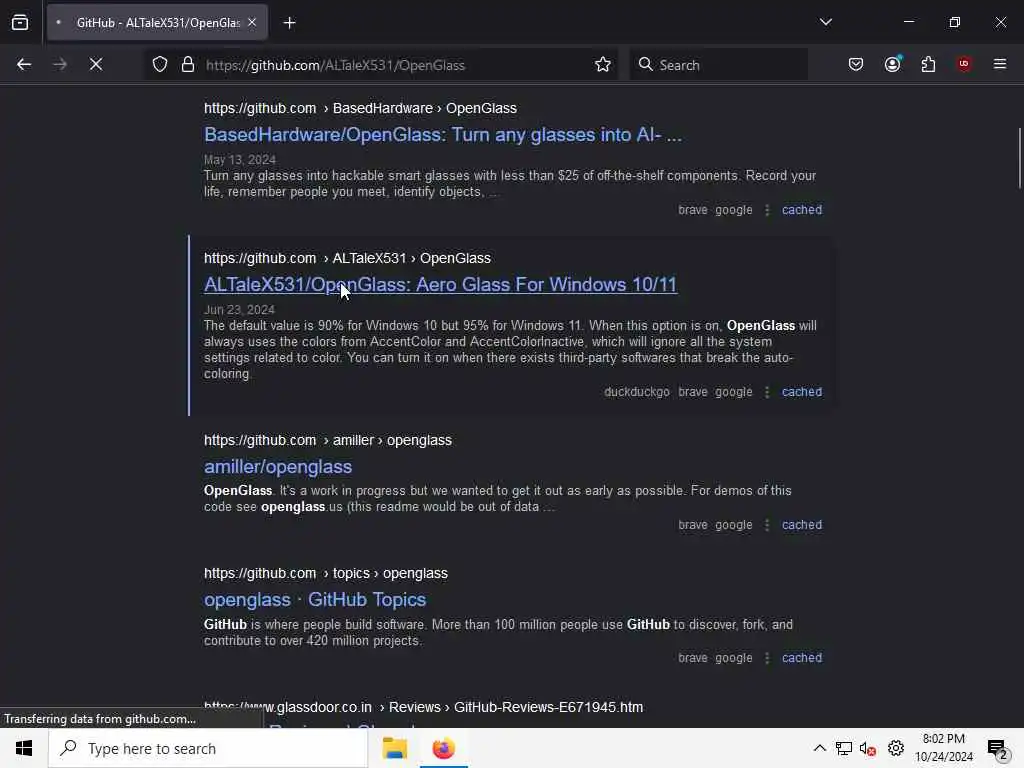The height and width of the screenshot is (768, 1024).
Task: Bookmark this page with star icon
Action: point(603,65)
